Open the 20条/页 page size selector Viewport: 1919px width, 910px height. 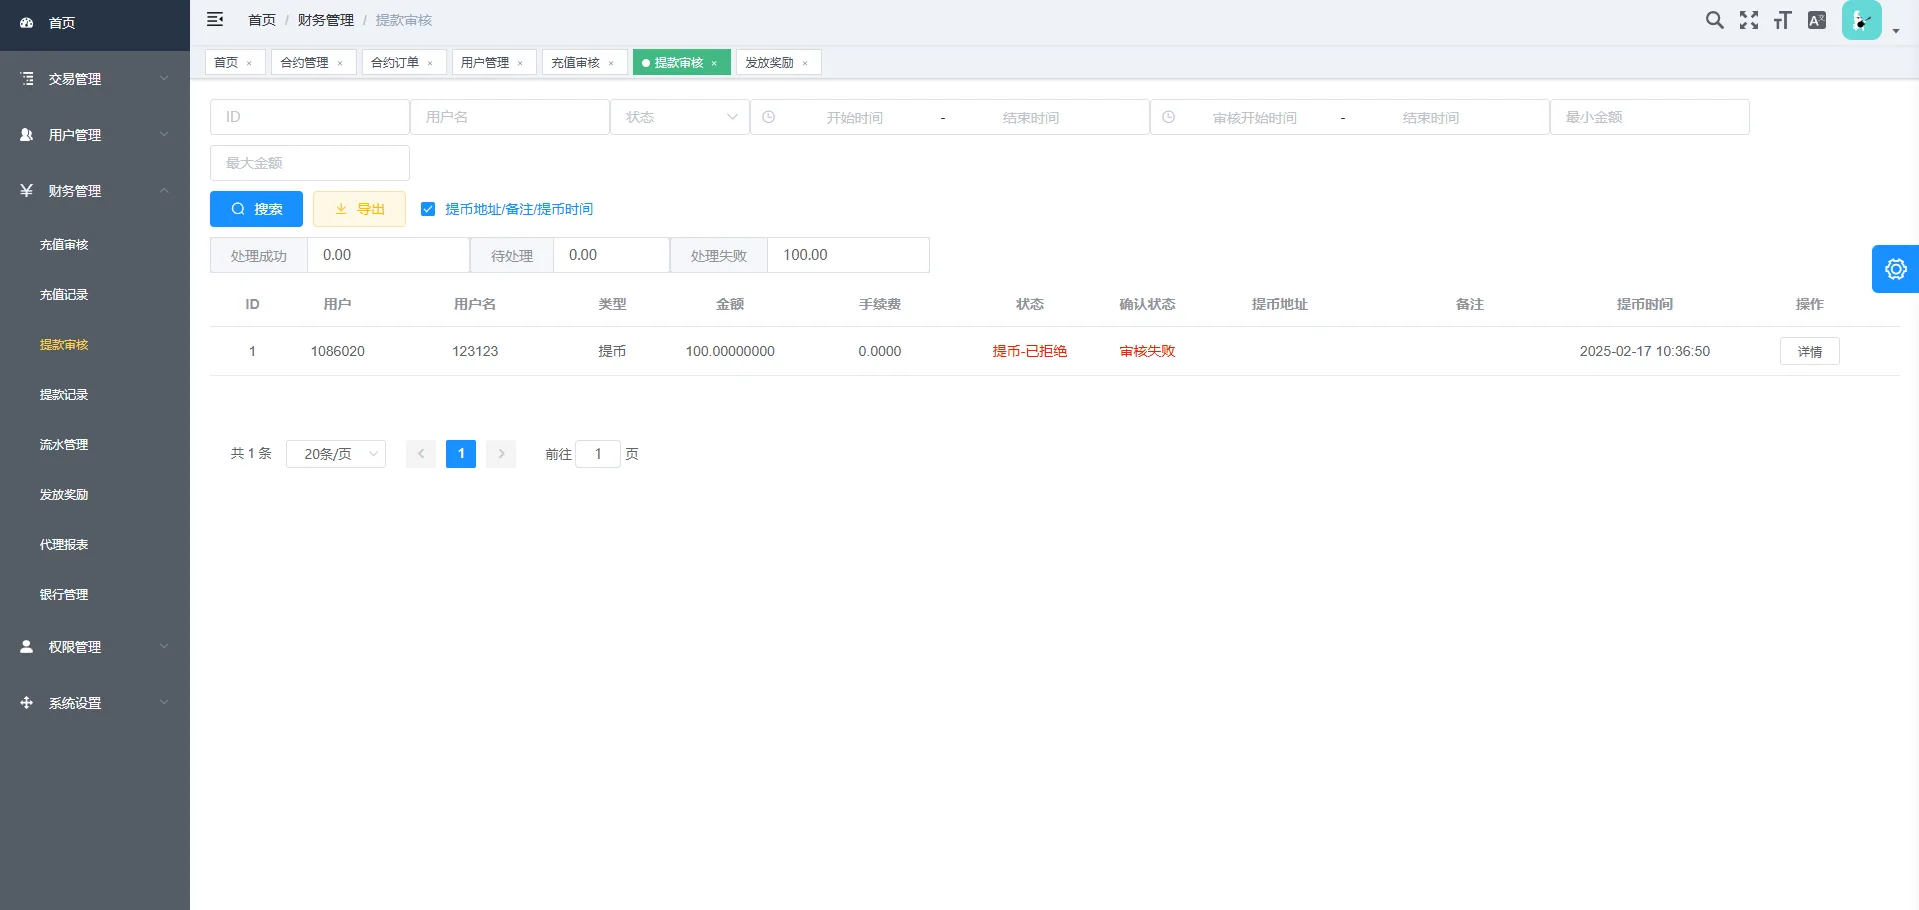(x=336, y=454)
